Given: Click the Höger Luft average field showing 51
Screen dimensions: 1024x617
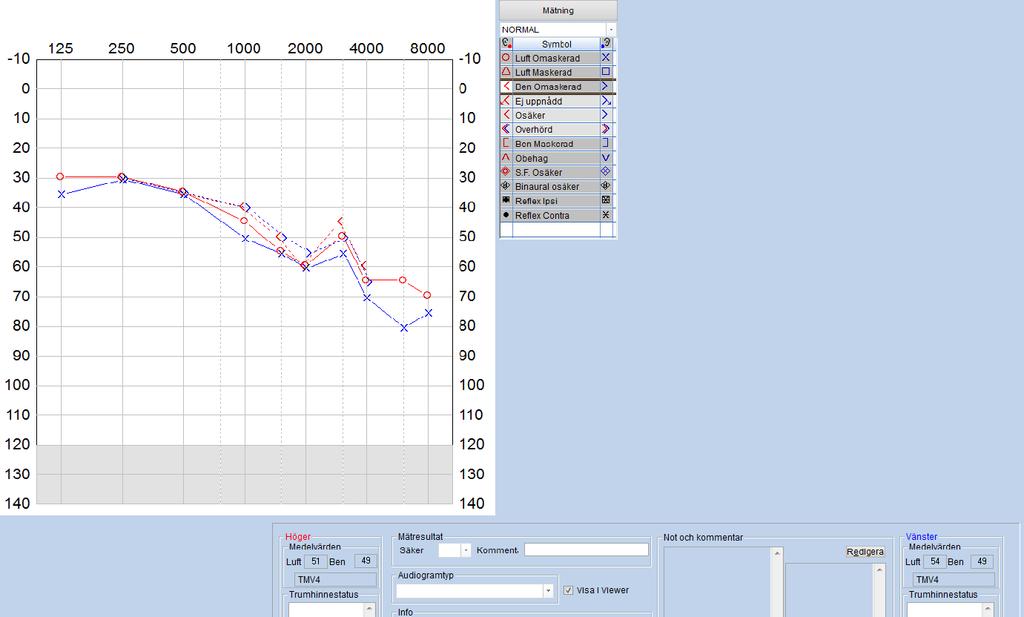Looking at the screenshot, I should tap(315, 561).
